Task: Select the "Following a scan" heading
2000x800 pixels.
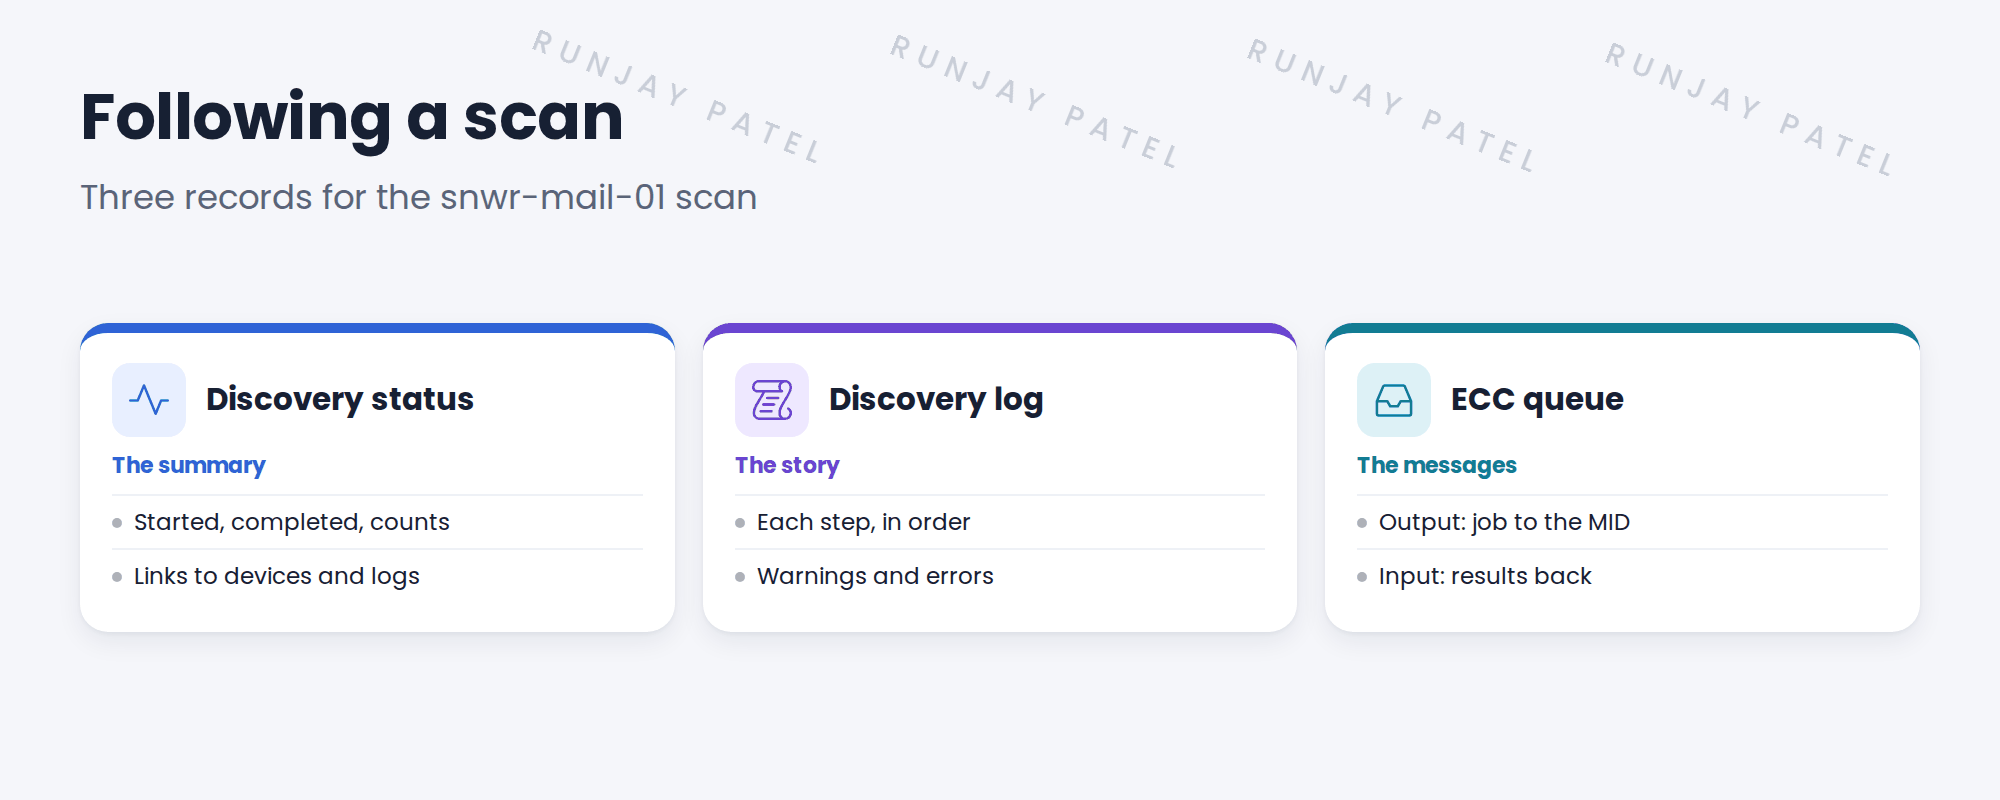Action: click(x=352, y=118)
